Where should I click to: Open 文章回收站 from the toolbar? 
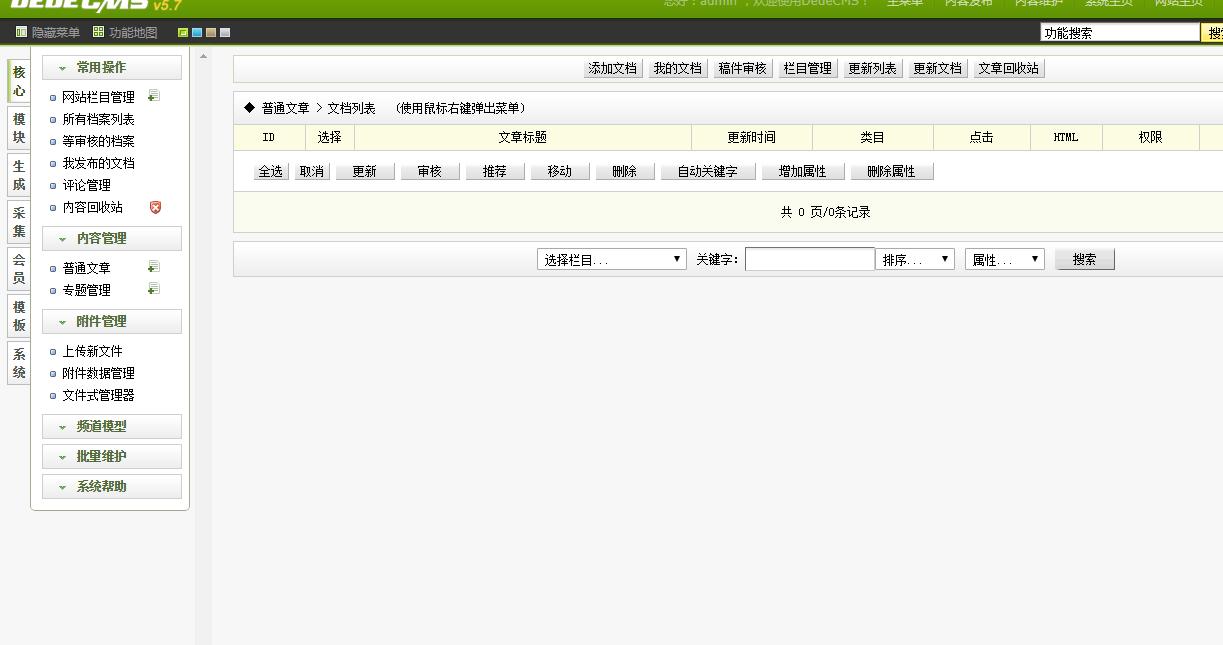(1009, 68)
